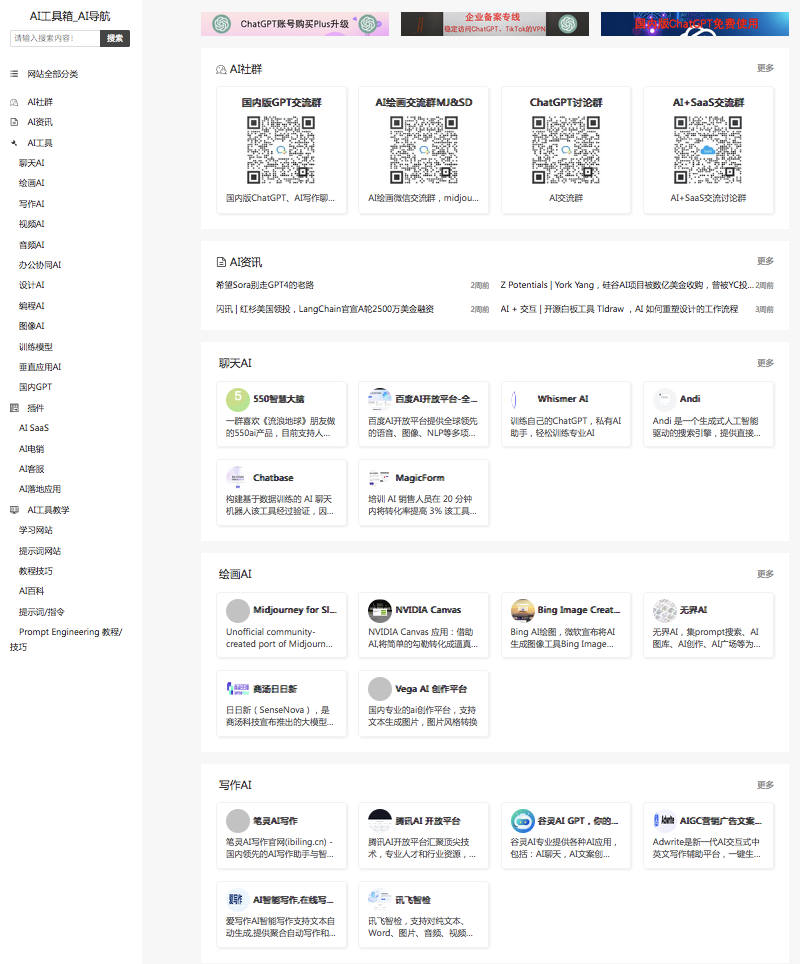Open AI绘画交流群MJ&SD QR code
Screen dimensions: 800x964
424,150
